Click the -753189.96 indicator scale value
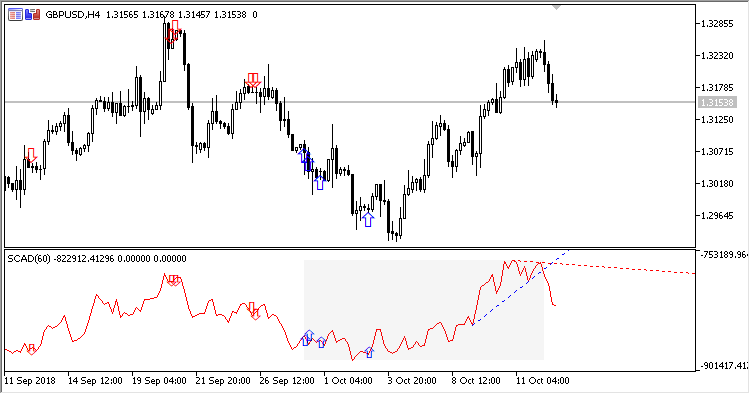 724,255
